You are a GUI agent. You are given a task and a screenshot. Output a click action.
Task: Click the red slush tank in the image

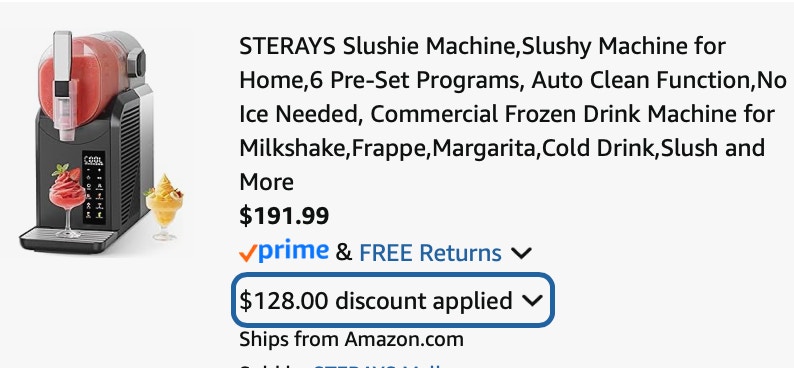pos(84,78)
